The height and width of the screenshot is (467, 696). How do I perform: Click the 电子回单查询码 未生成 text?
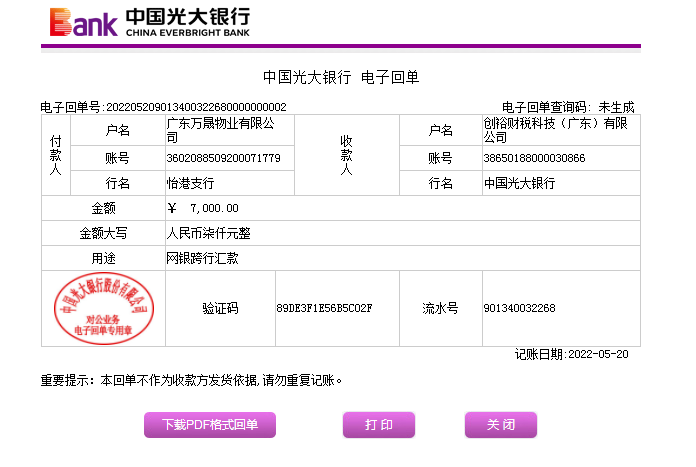(x=568, y=107)
